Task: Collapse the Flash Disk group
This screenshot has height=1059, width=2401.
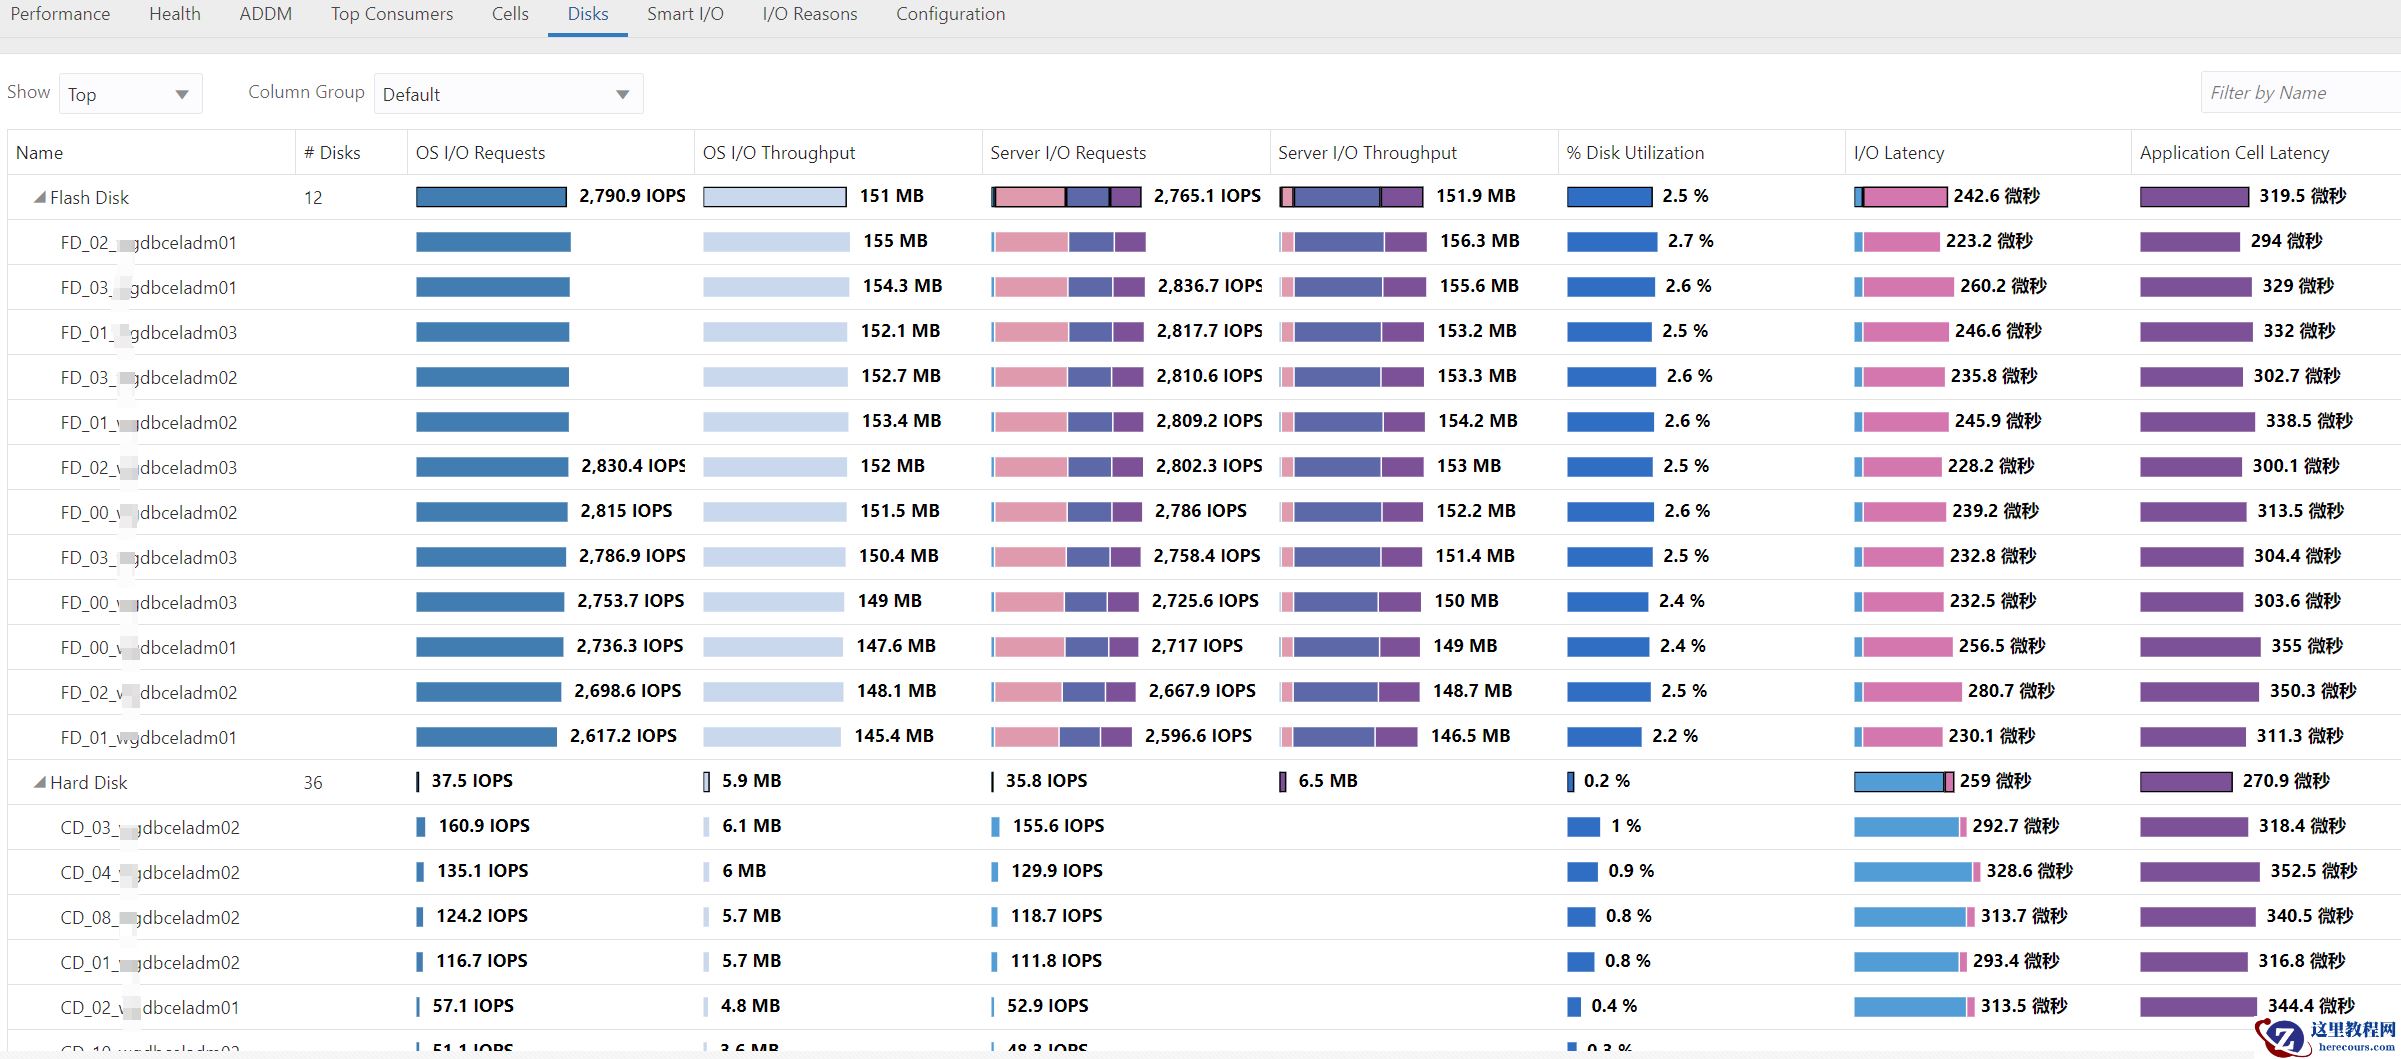Action: point(39,198)
